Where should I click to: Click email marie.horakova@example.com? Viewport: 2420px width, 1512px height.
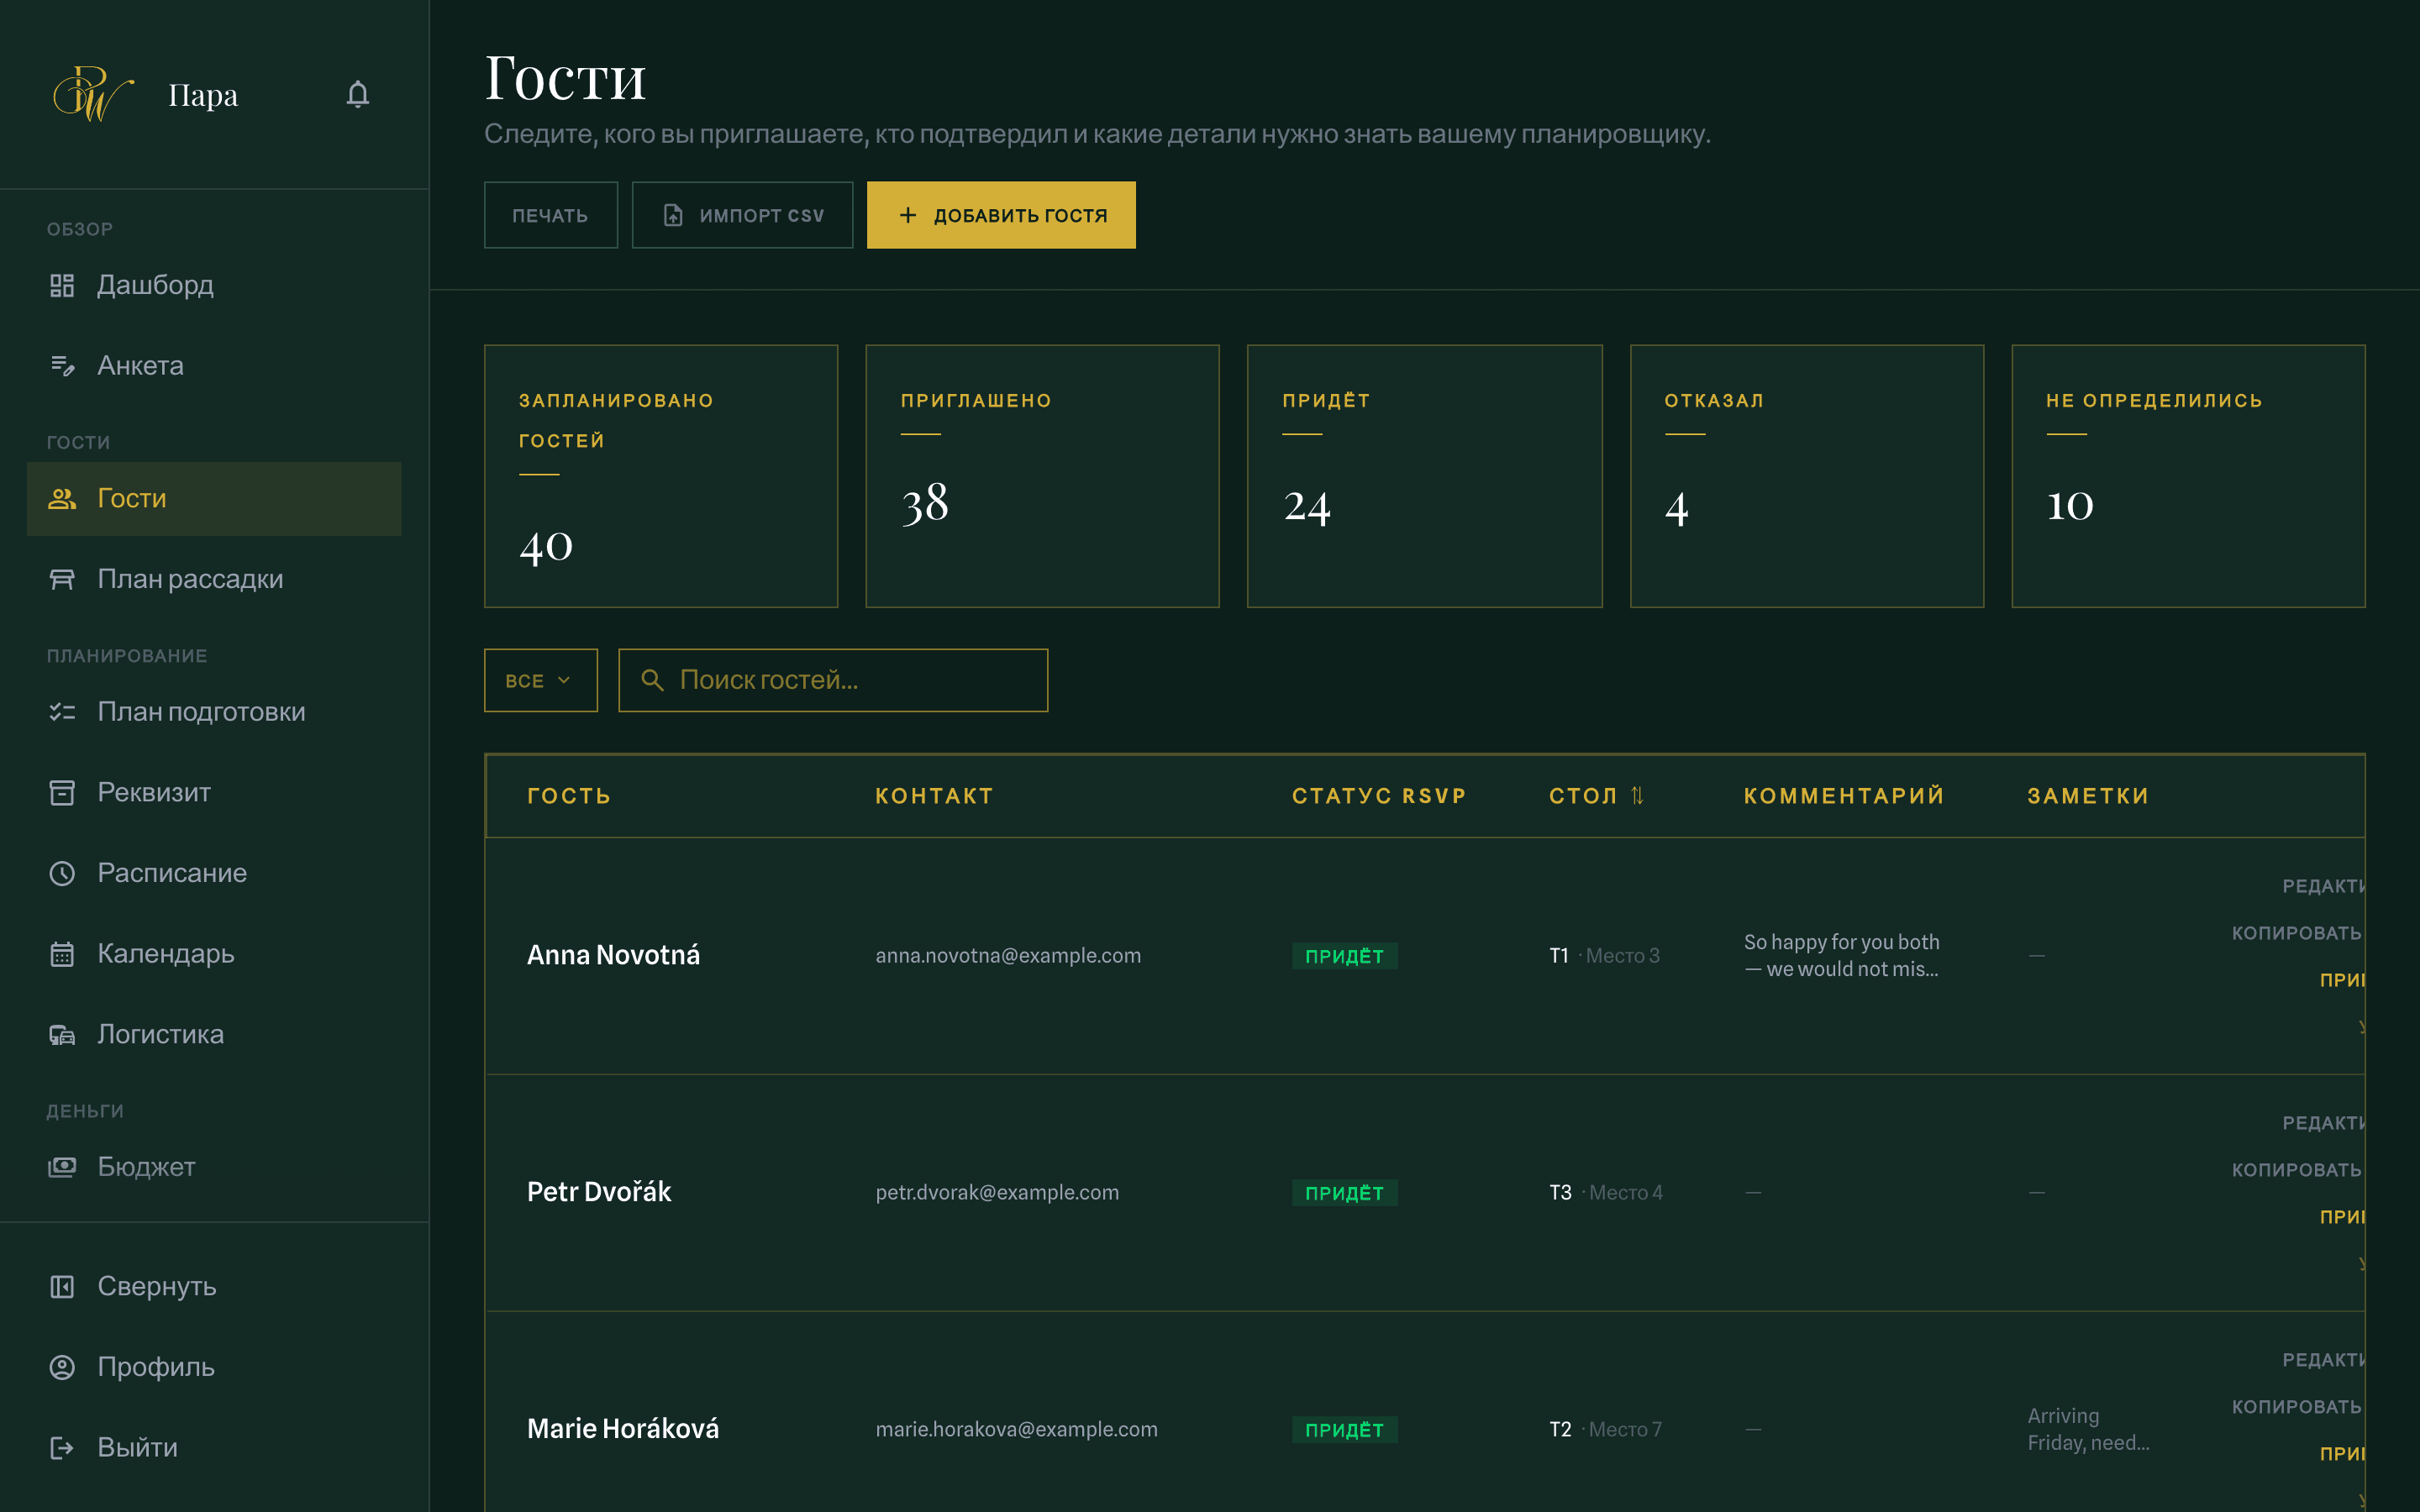[x=1016, y=1429]
